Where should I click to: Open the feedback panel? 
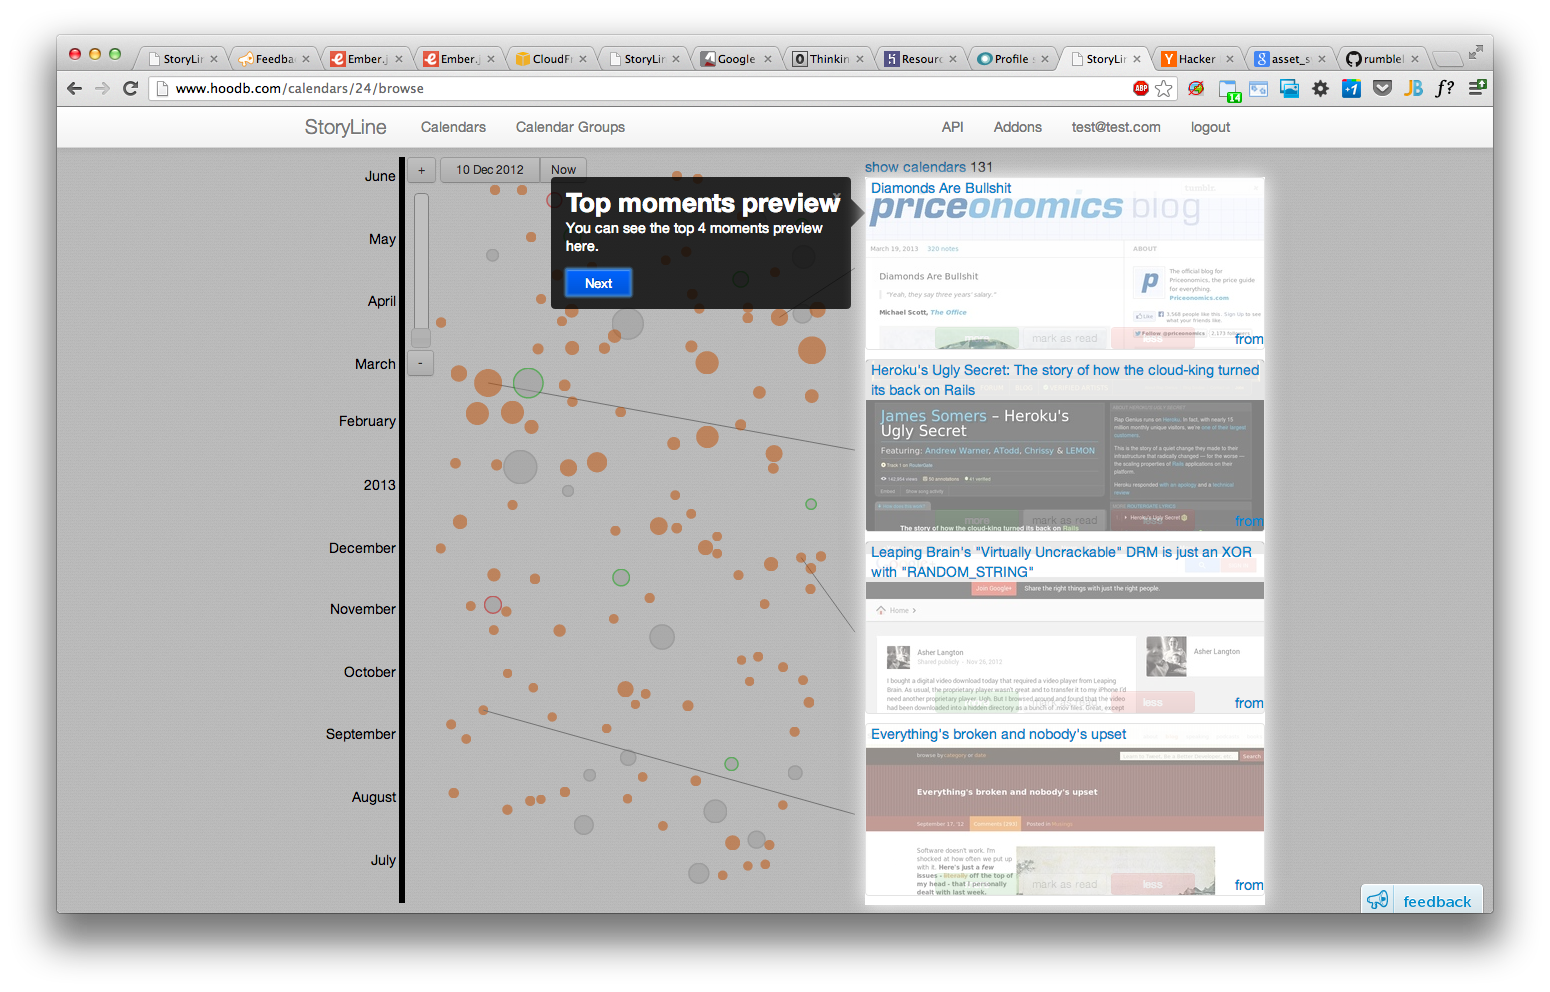pos(1422,899)
